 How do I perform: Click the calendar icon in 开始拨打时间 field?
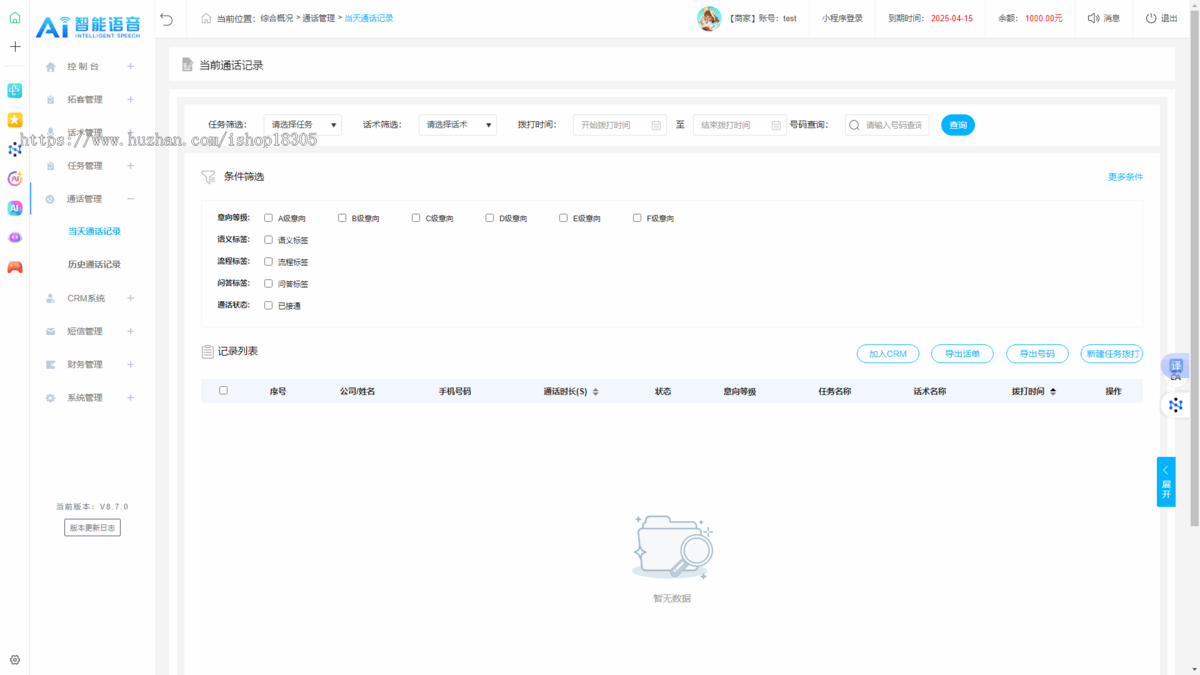(x=656, y=125)
